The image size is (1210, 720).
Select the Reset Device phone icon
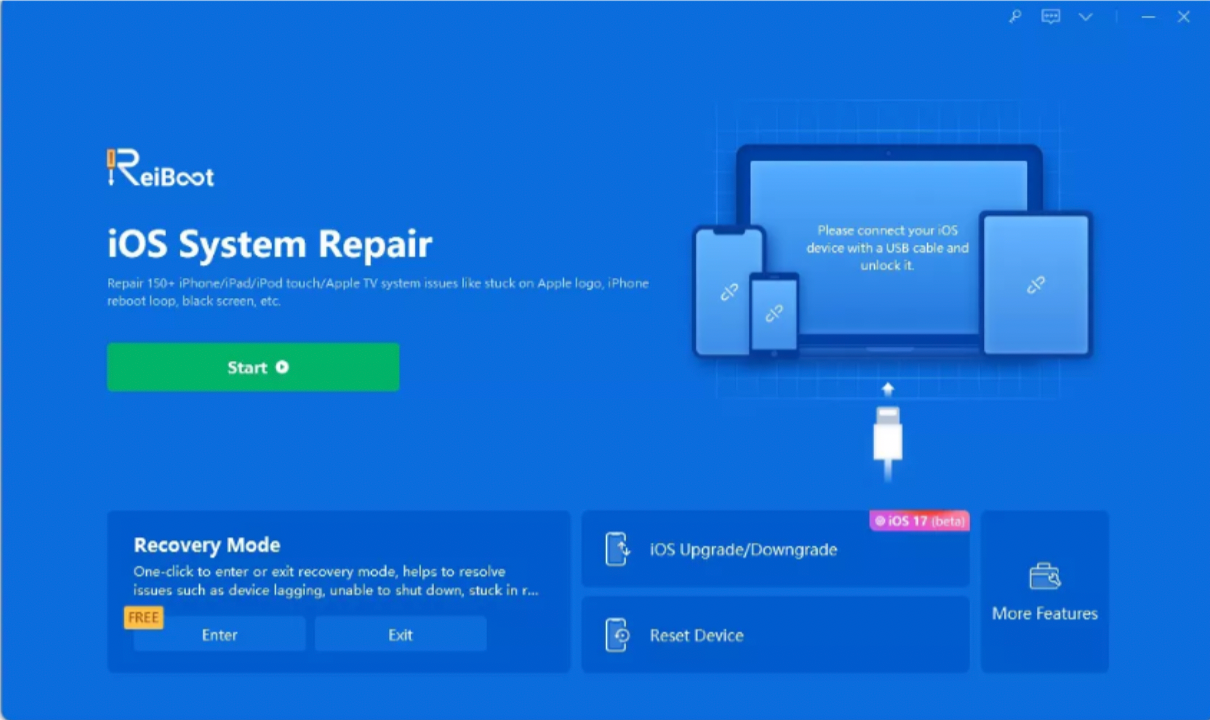[x=617, y=635]
